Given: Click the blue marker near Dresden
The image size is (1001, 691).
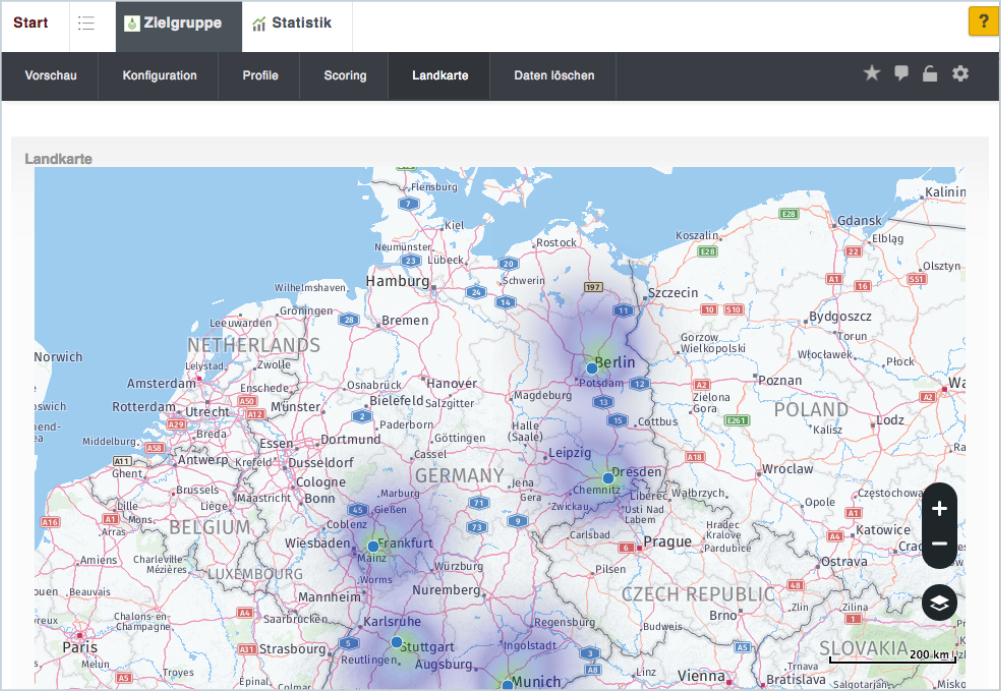Looking at the screenshot, I should 608,478.
